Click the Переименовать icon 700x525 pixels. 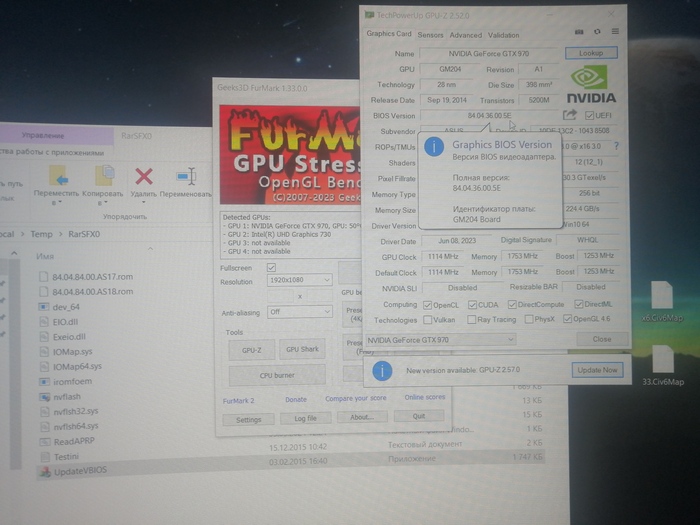186,176
